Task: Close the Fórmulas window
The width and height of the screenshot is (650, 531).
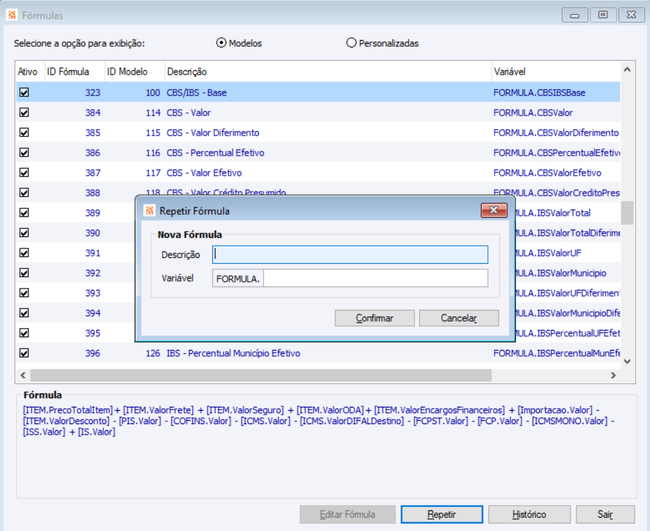Action: (x=631, y=15)
